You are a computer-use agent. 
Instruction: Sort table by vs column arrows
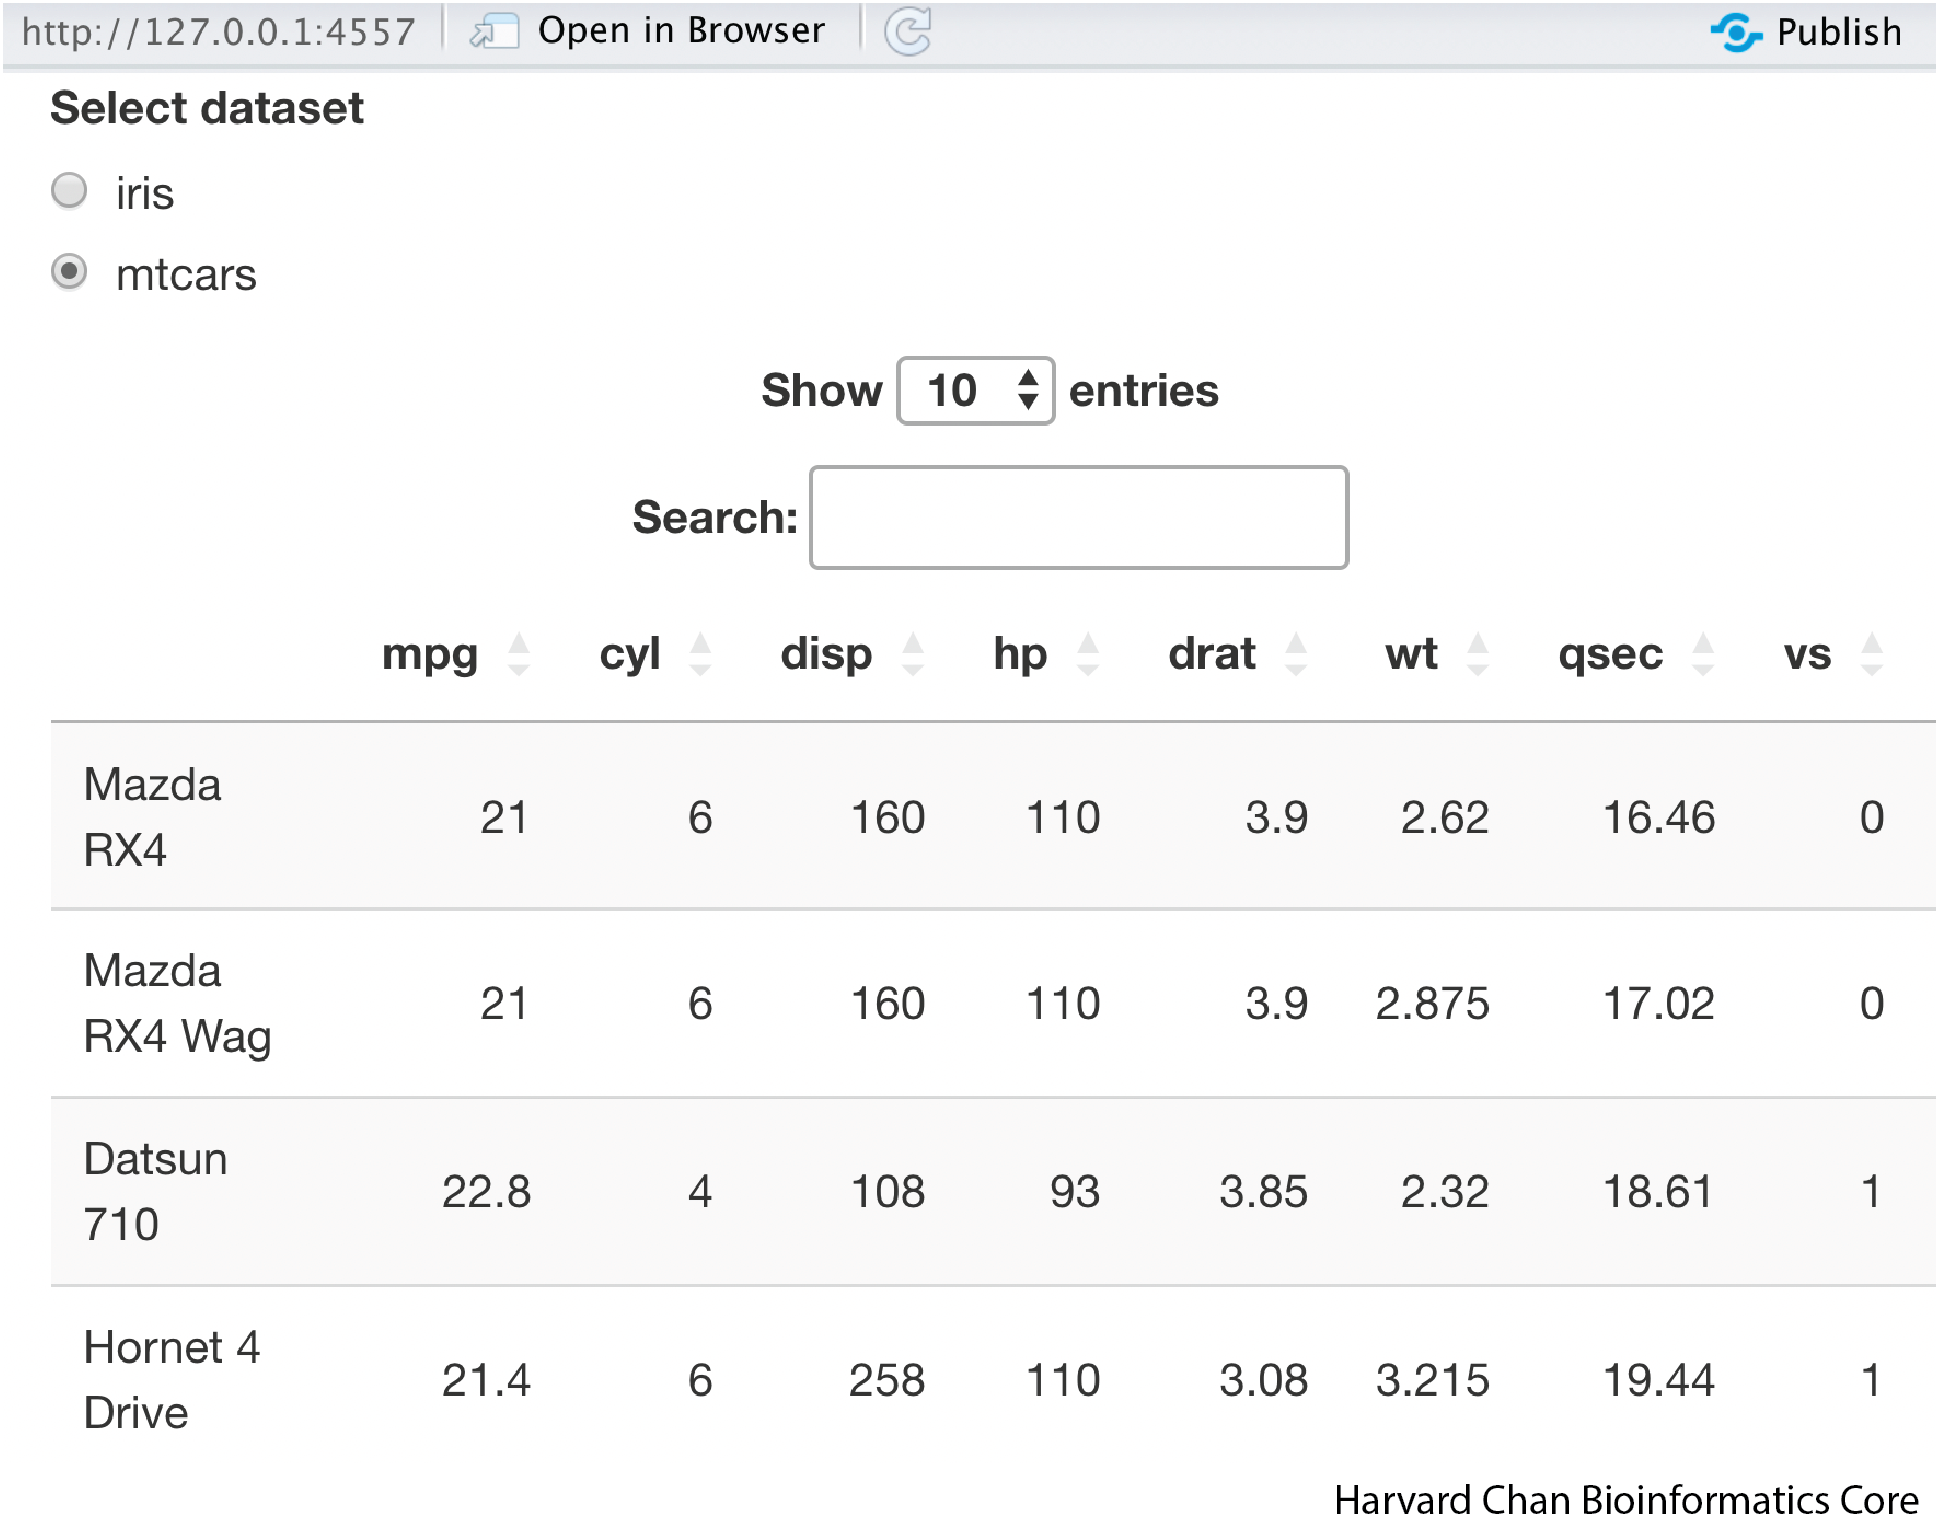tap(1872, 655)
